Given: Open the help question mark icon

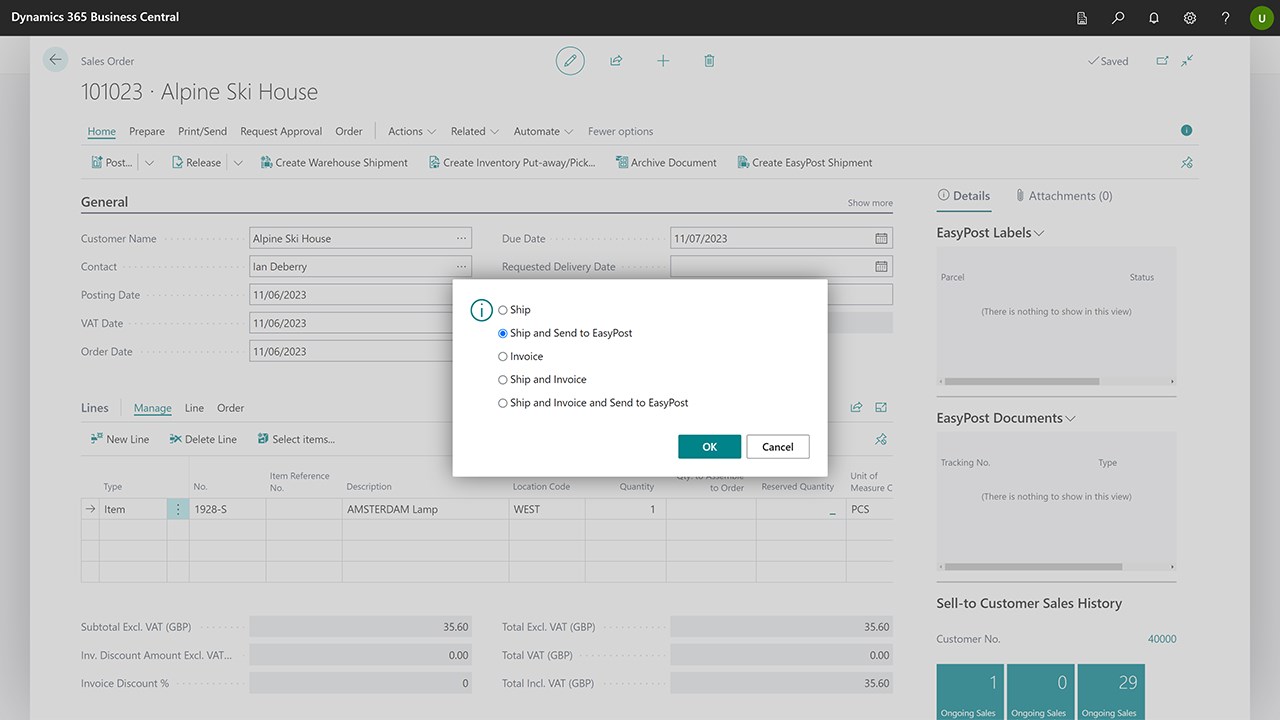Looking at the screenshot, I should click(1226, 18).
